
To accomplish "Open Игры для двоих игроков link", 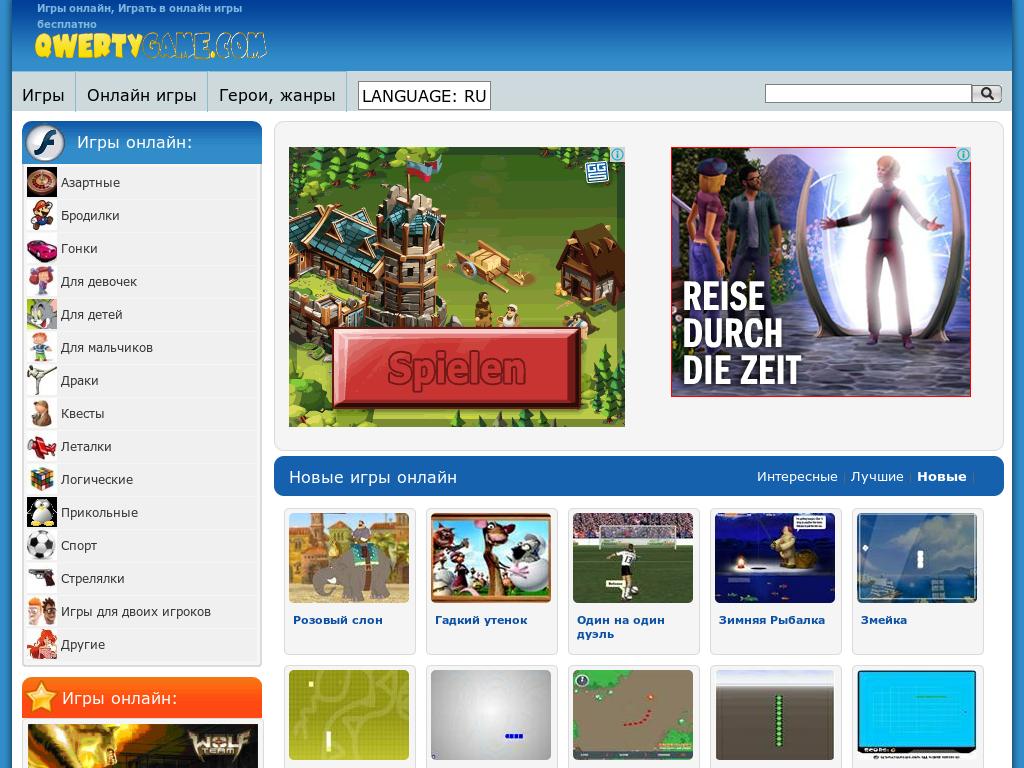I will click(136, 612).
